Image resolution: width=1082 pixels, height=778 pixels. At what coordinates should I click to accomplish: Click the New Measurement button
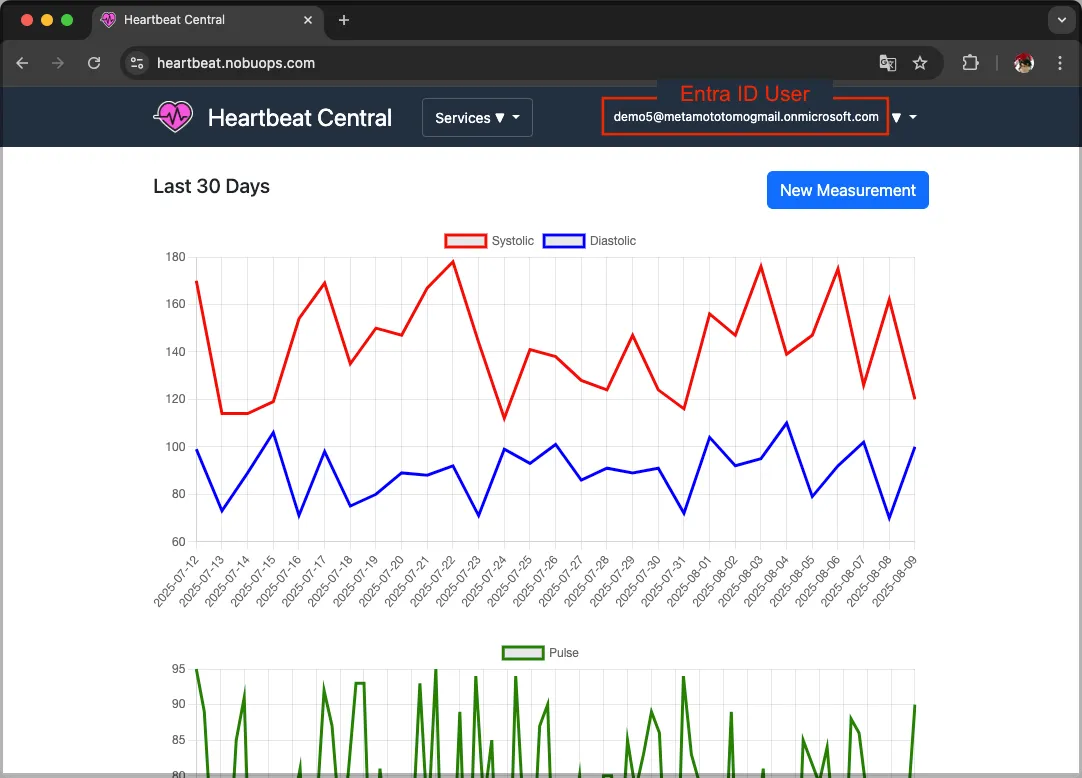coord(847,190)
